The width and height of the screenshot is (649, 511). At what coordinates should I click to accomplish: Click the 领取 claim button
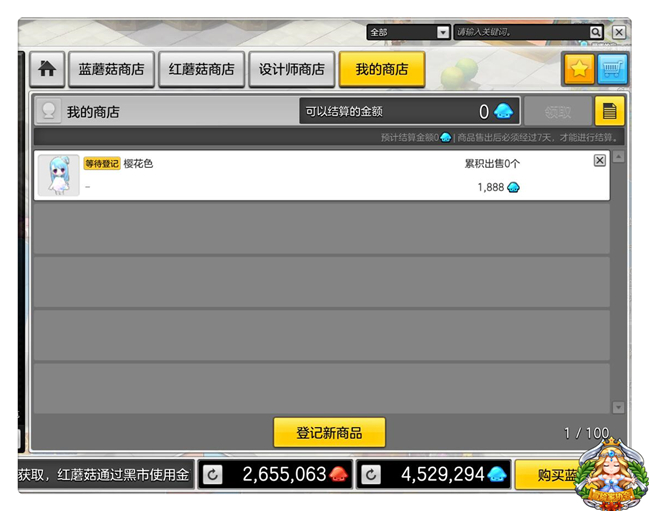557,112
